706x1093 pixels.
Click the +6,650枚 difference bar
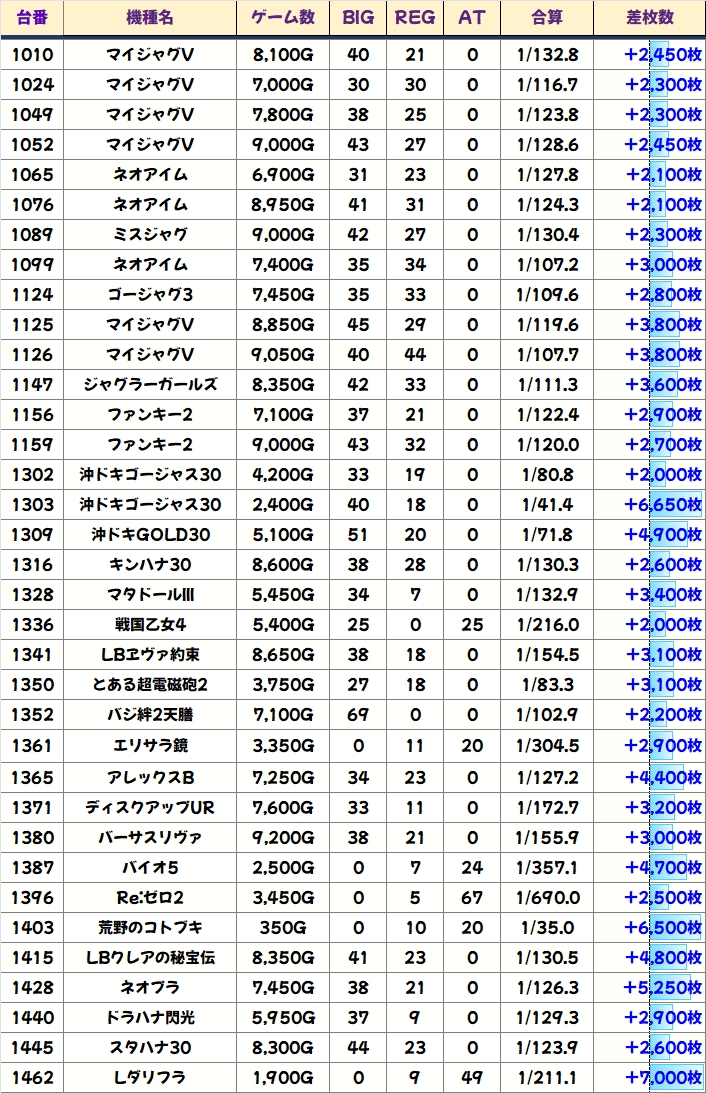tap(663, 505)
